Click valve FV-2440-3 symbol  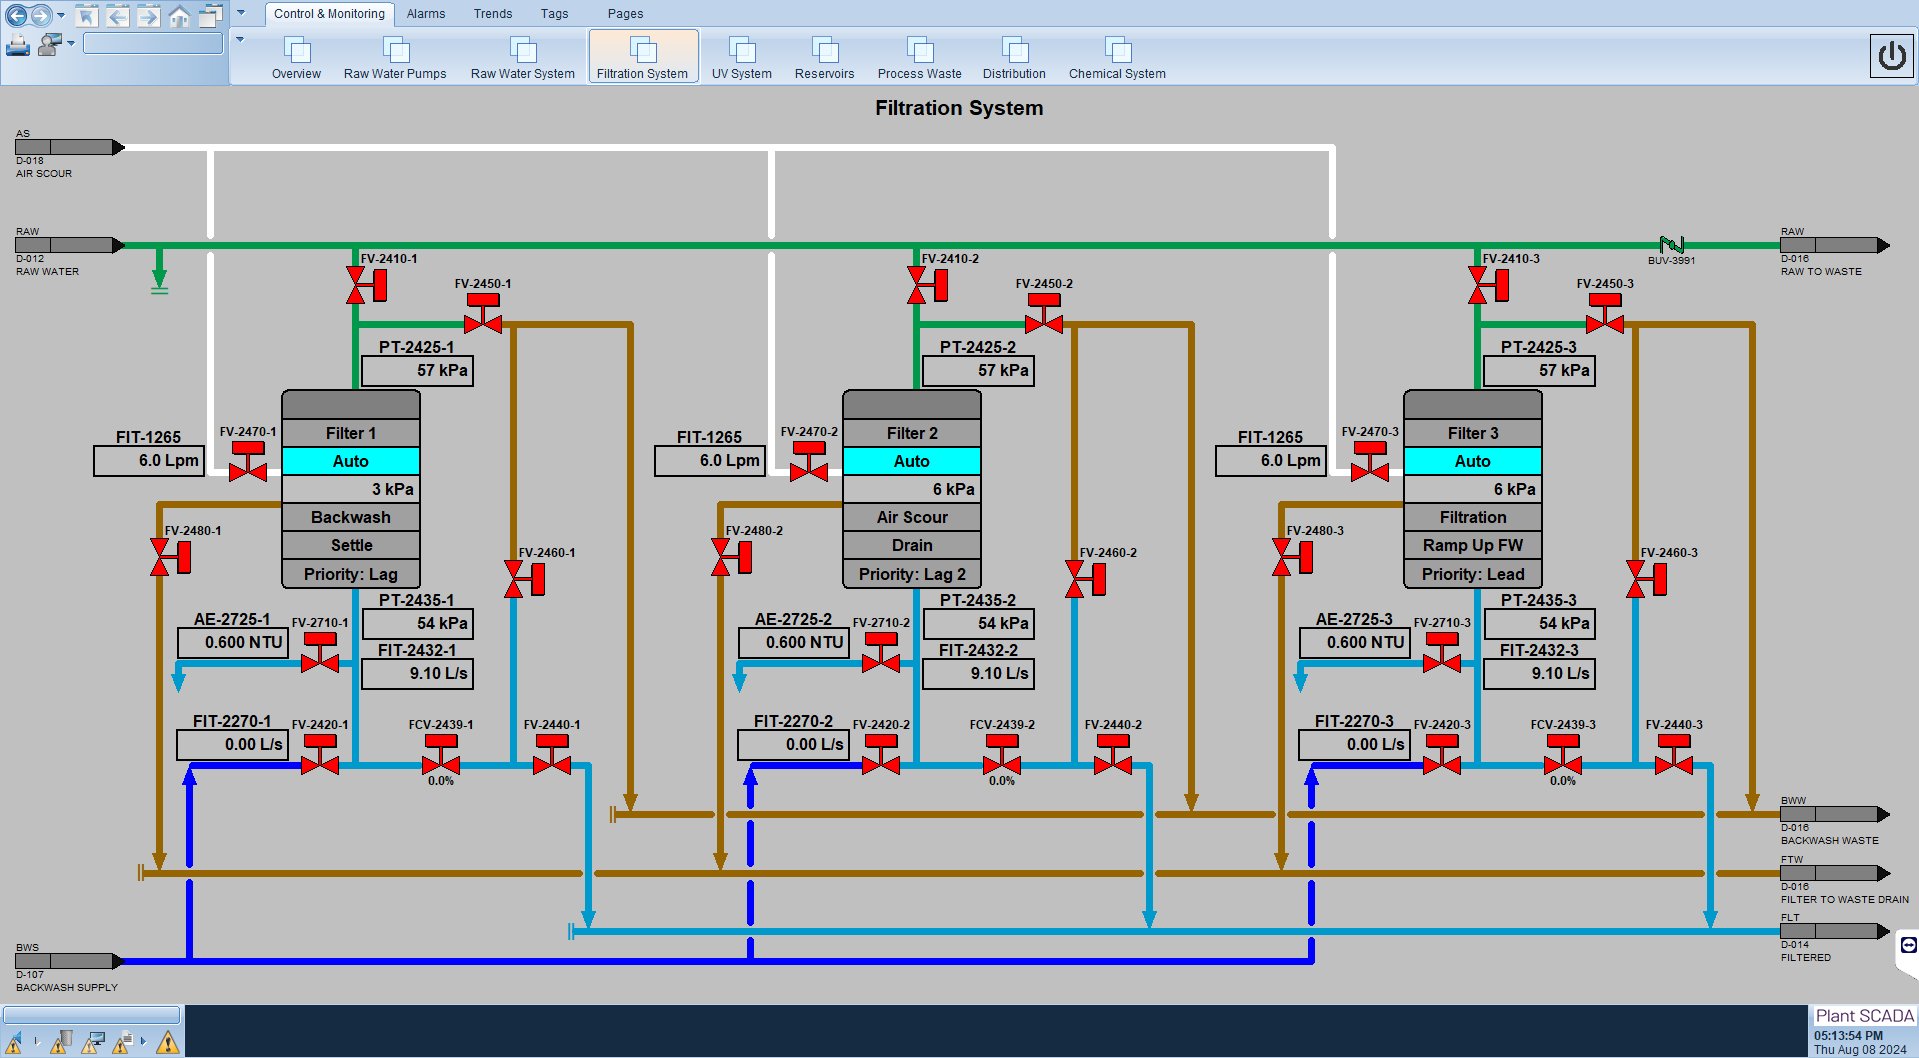tap(1674, 755)
